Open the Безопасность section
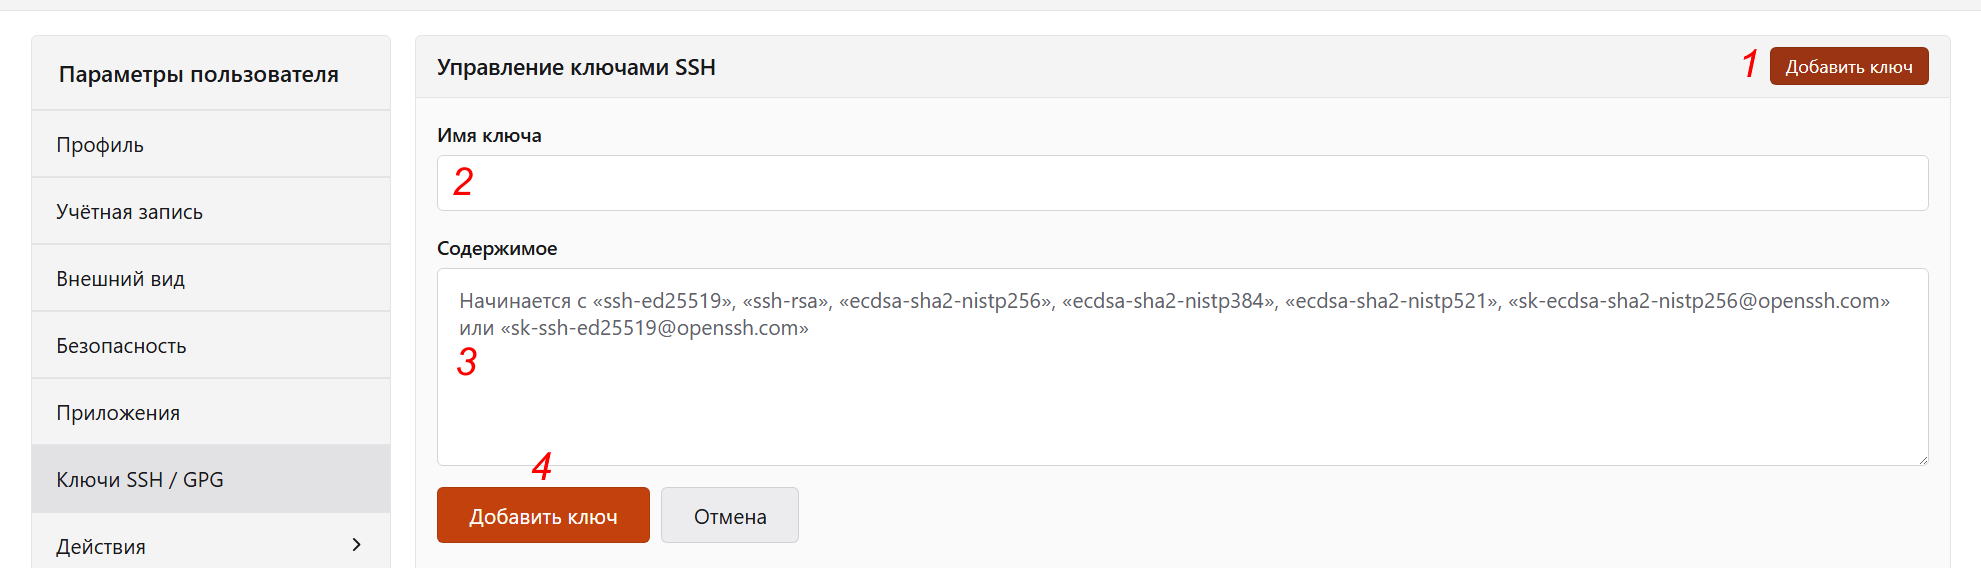 [x=121, y=346]
